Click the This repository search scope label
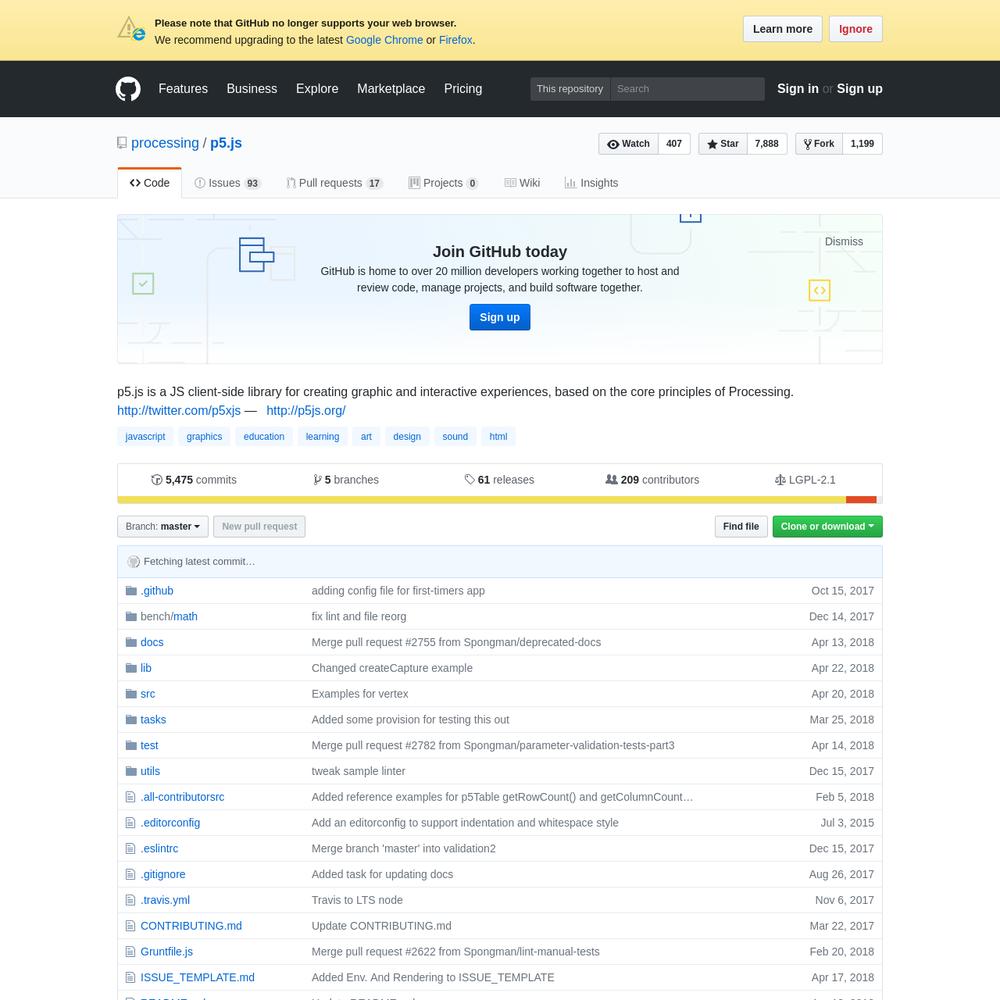 [x=570, y=89]
